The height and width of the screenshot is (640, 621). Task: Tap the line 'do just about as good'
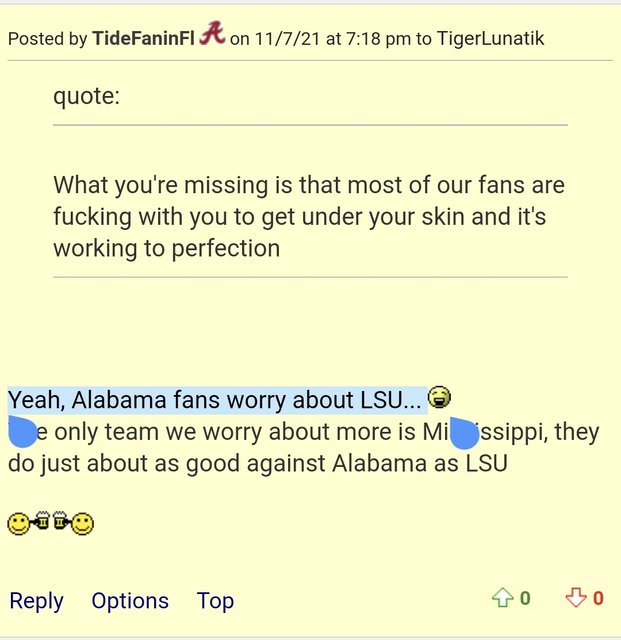(257, 463)
